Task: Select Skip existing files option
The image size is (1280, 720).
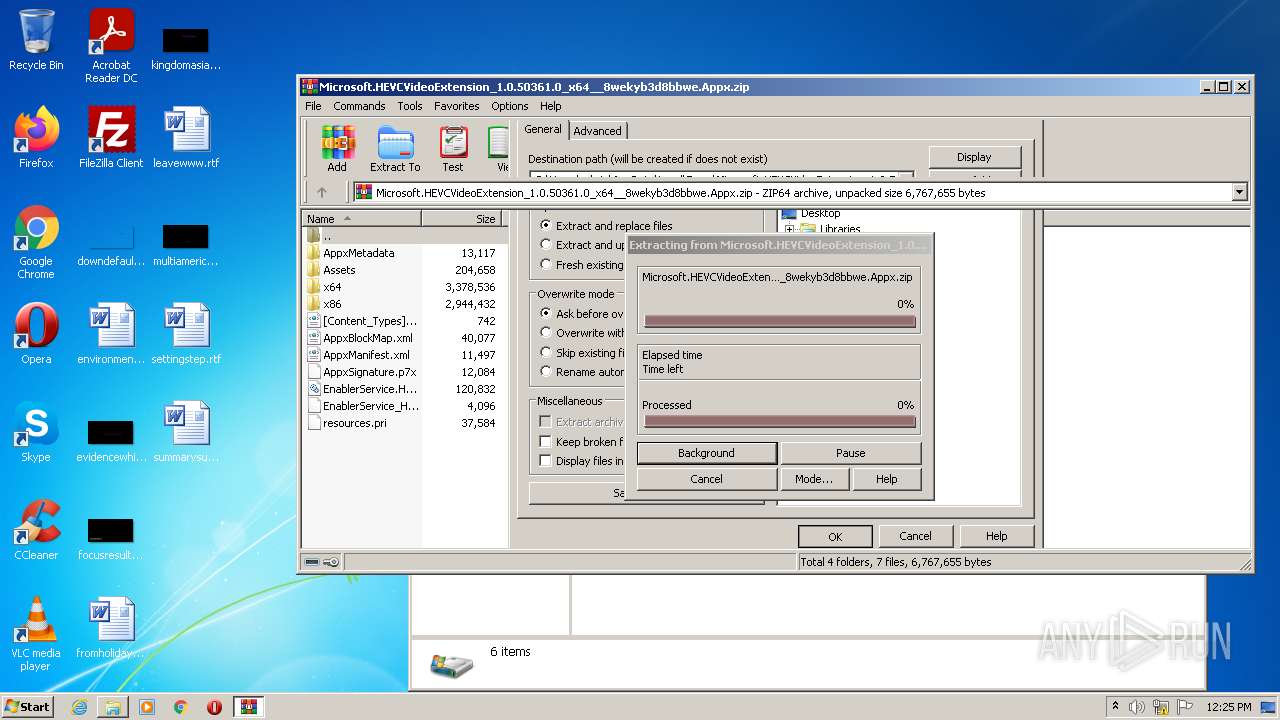Action: tap(582, 353)
